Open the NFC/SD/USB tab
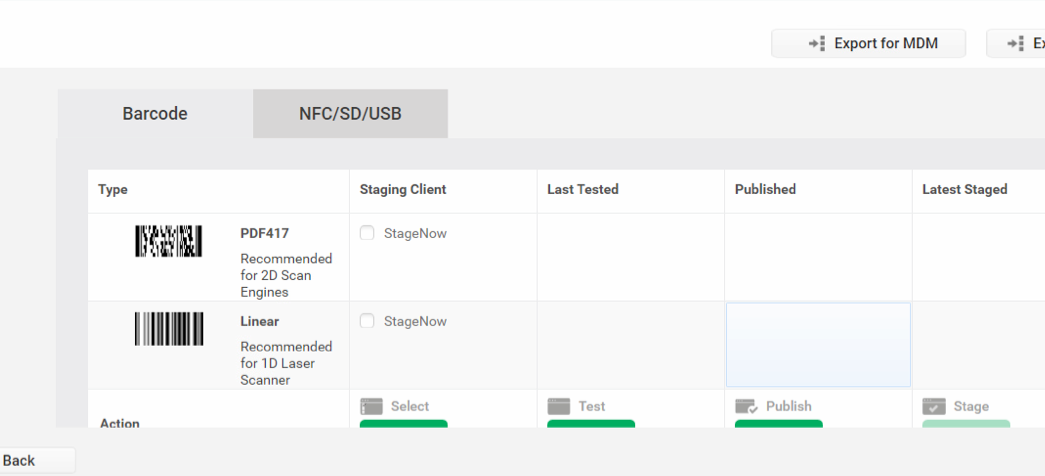Viewport: 1045px width, 476px height. (x=350, y=114)
